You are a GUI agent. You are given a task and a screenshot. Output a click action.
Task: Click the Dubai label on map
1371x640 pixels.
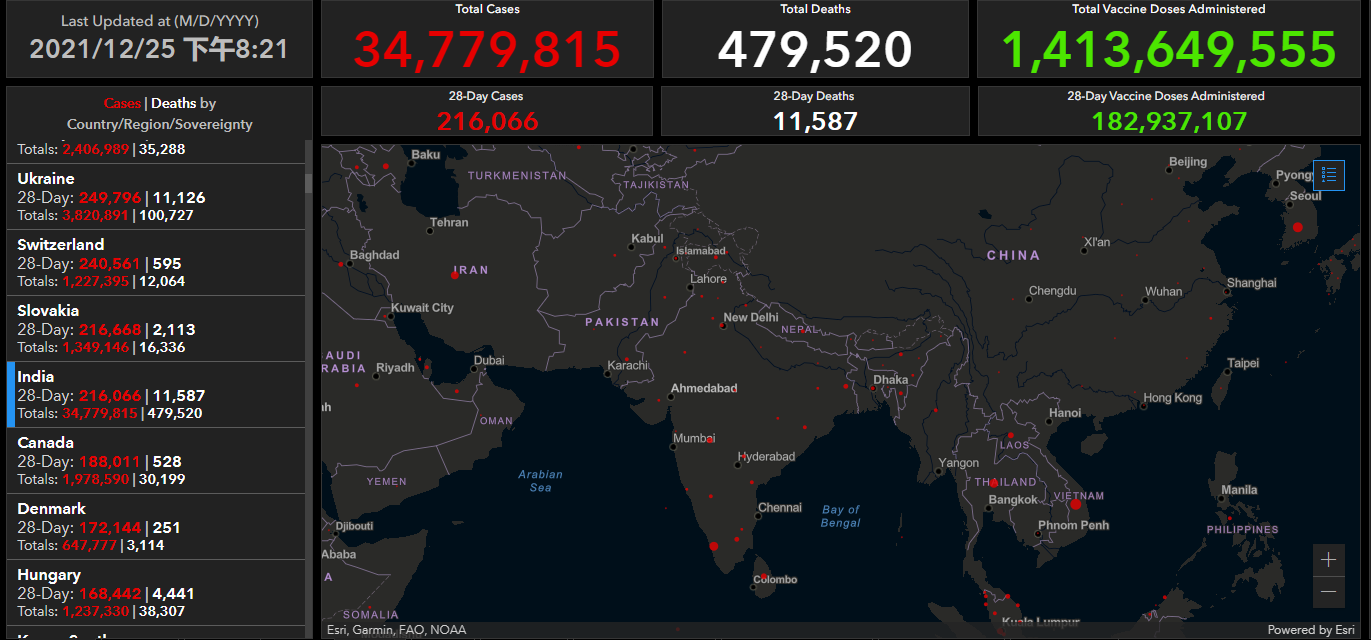point(489,361)
